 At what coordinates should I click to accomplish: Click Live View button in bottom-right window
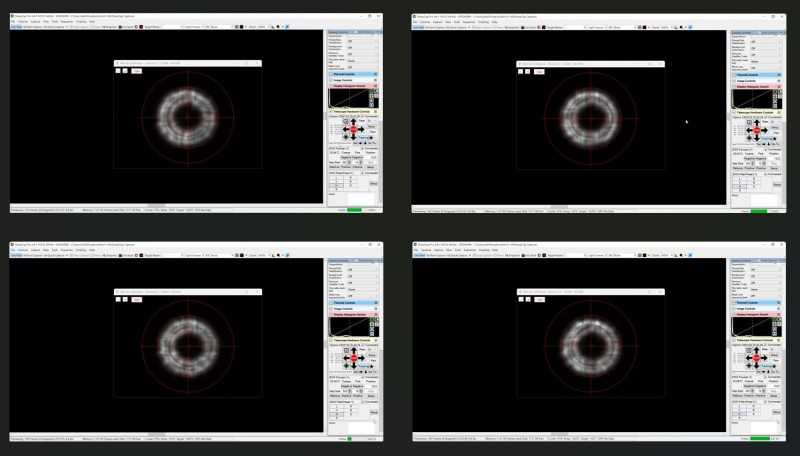point(419,255)
